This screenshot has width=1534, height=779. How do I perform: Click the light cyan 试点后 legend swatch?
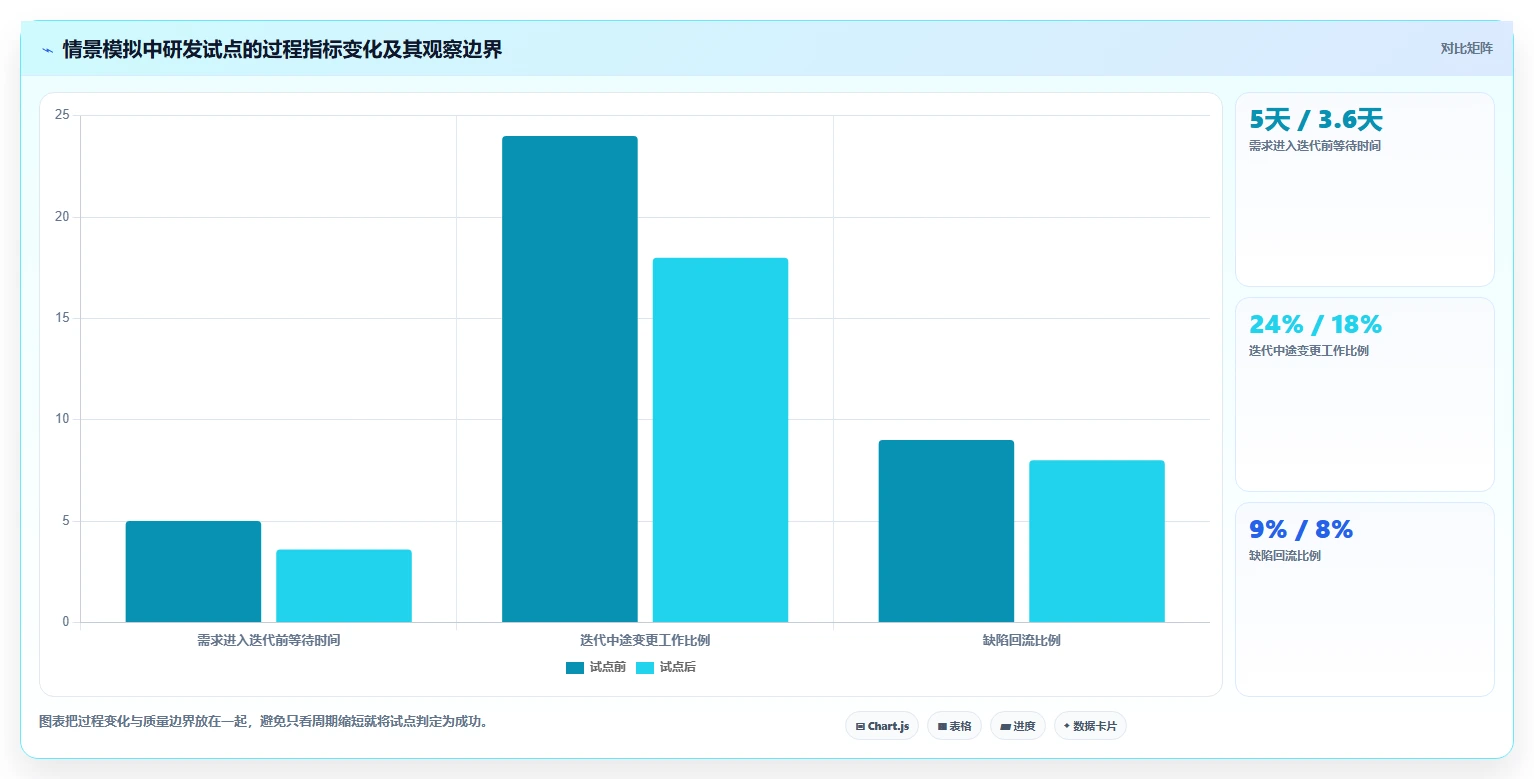point(645,668)
